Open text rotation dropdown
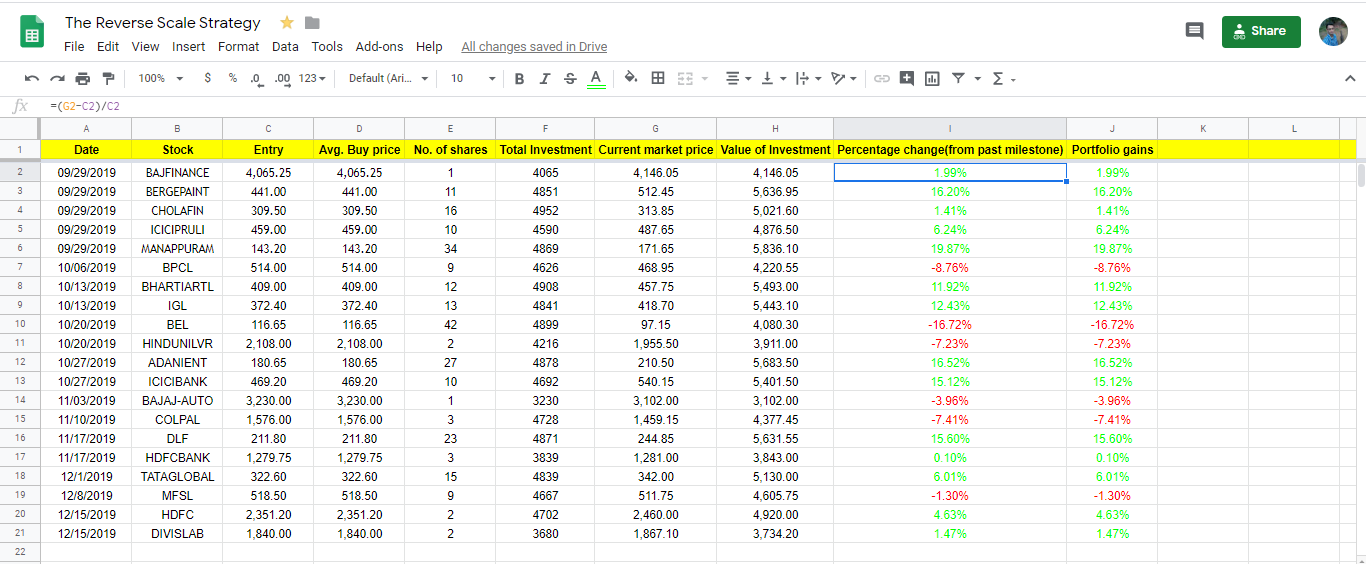1366x564 pixels. pyautogui.click(x=844, y=78)
